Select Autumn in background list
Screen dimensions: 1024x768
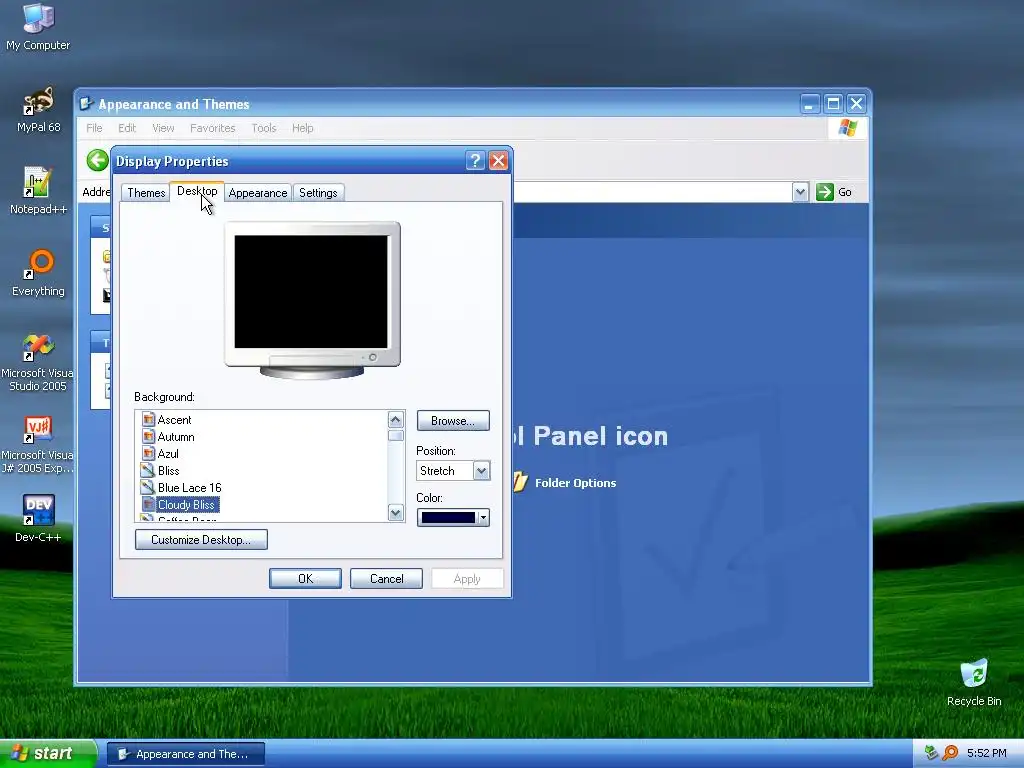pyautogui.click(x=176, y=437)
